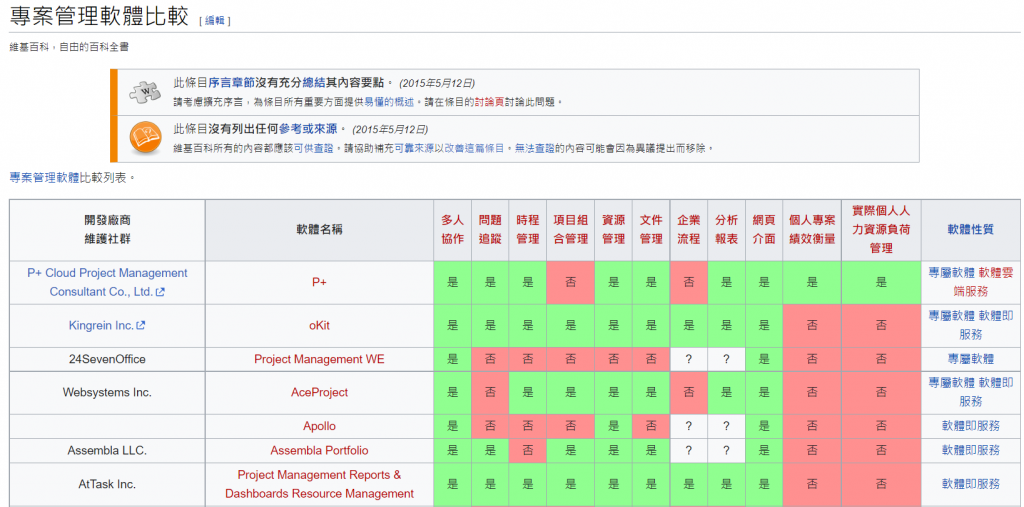Open the red P+ software name link
The image size is (1024, 507).
319,282
